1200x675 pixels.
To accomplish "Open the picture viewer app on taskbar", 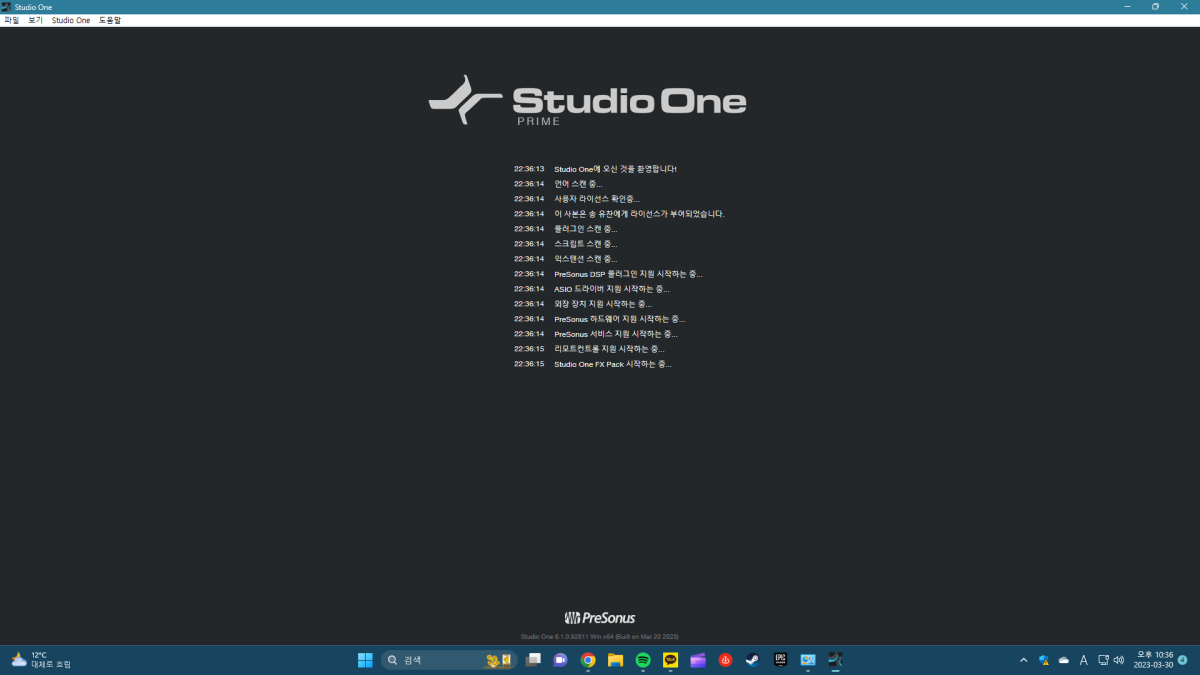I will coord(808,660).
